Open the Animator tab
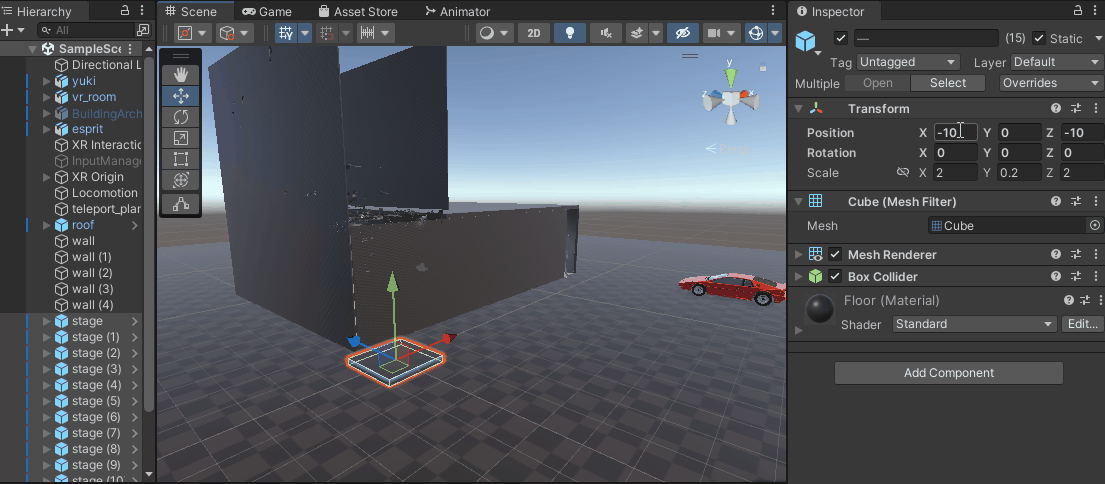The image size is (1105, 484). pyautogui.click(x=458, y=12)
